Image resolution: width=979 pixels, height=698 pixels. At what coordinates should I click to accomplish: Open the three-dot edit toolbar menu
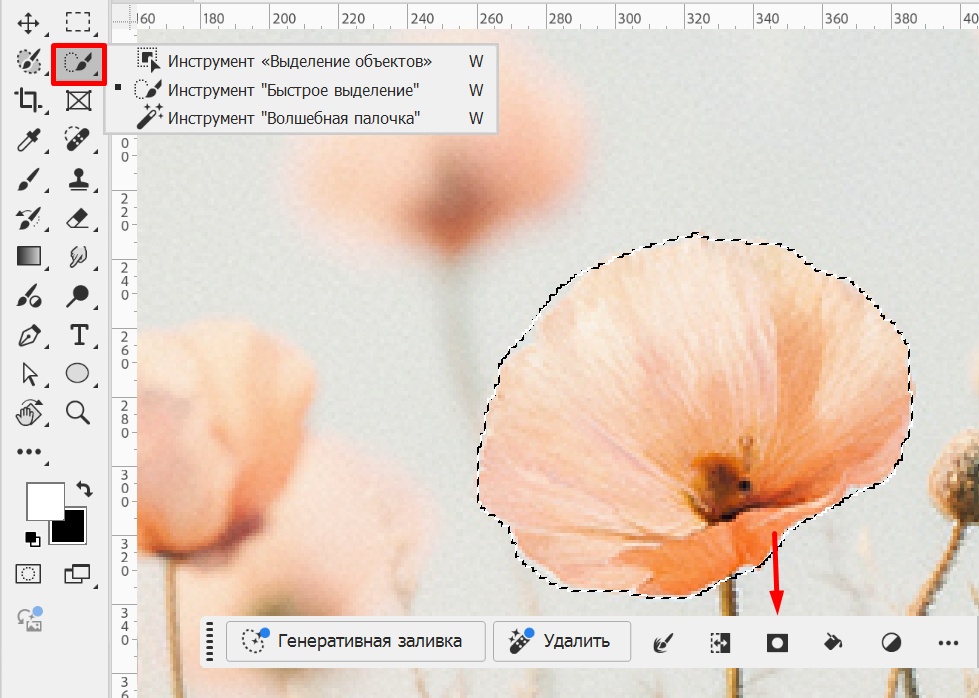(29, 452)
